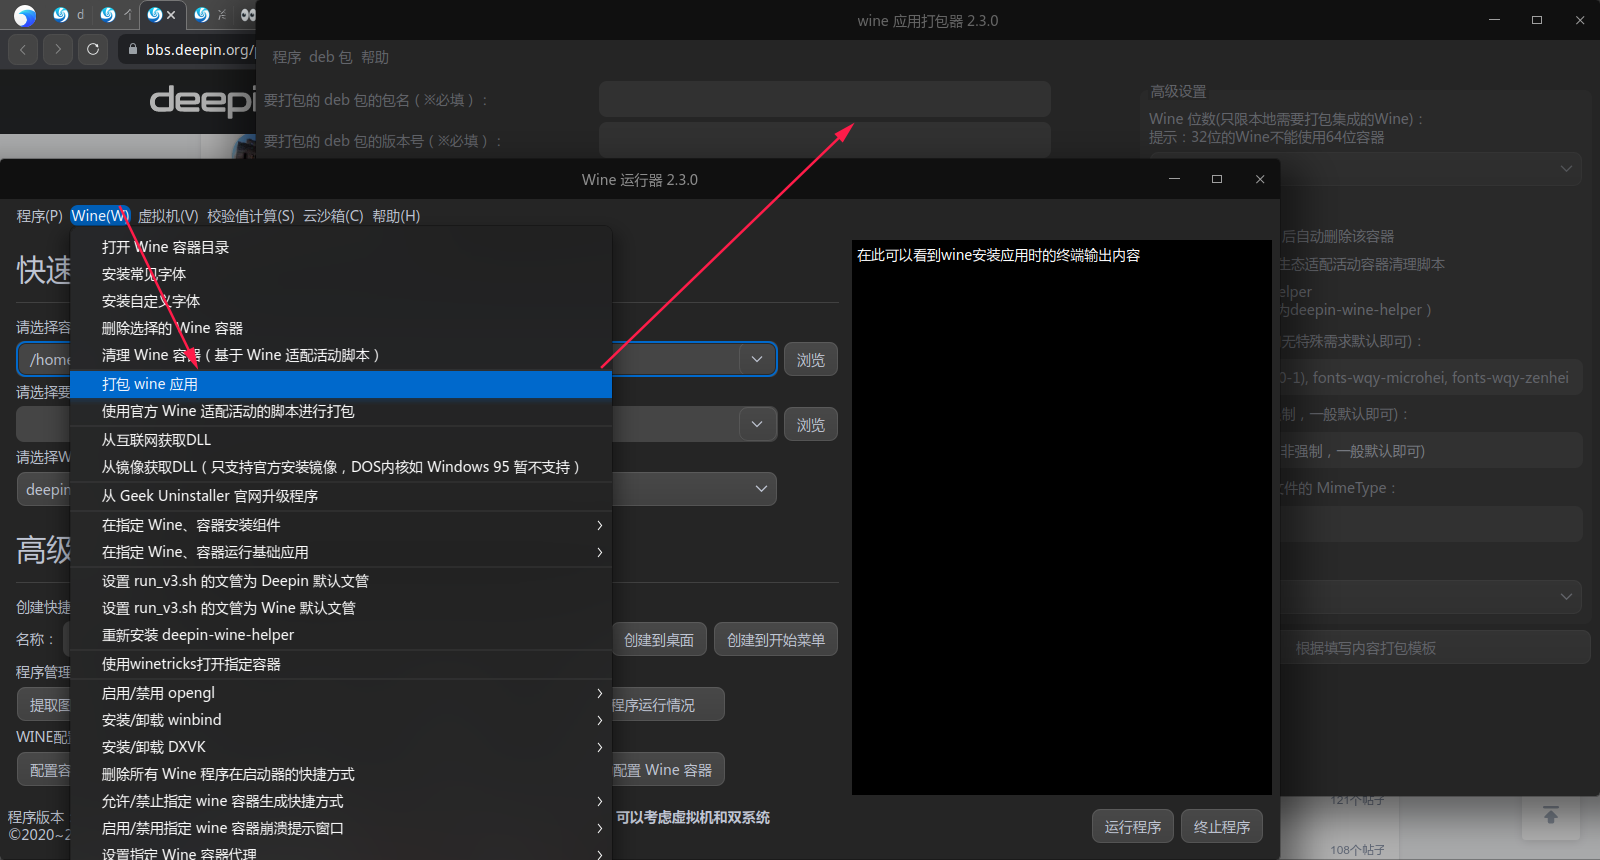
Task: Choose 重新安装 deepin-wine-helper
Action: click(341, 635)
